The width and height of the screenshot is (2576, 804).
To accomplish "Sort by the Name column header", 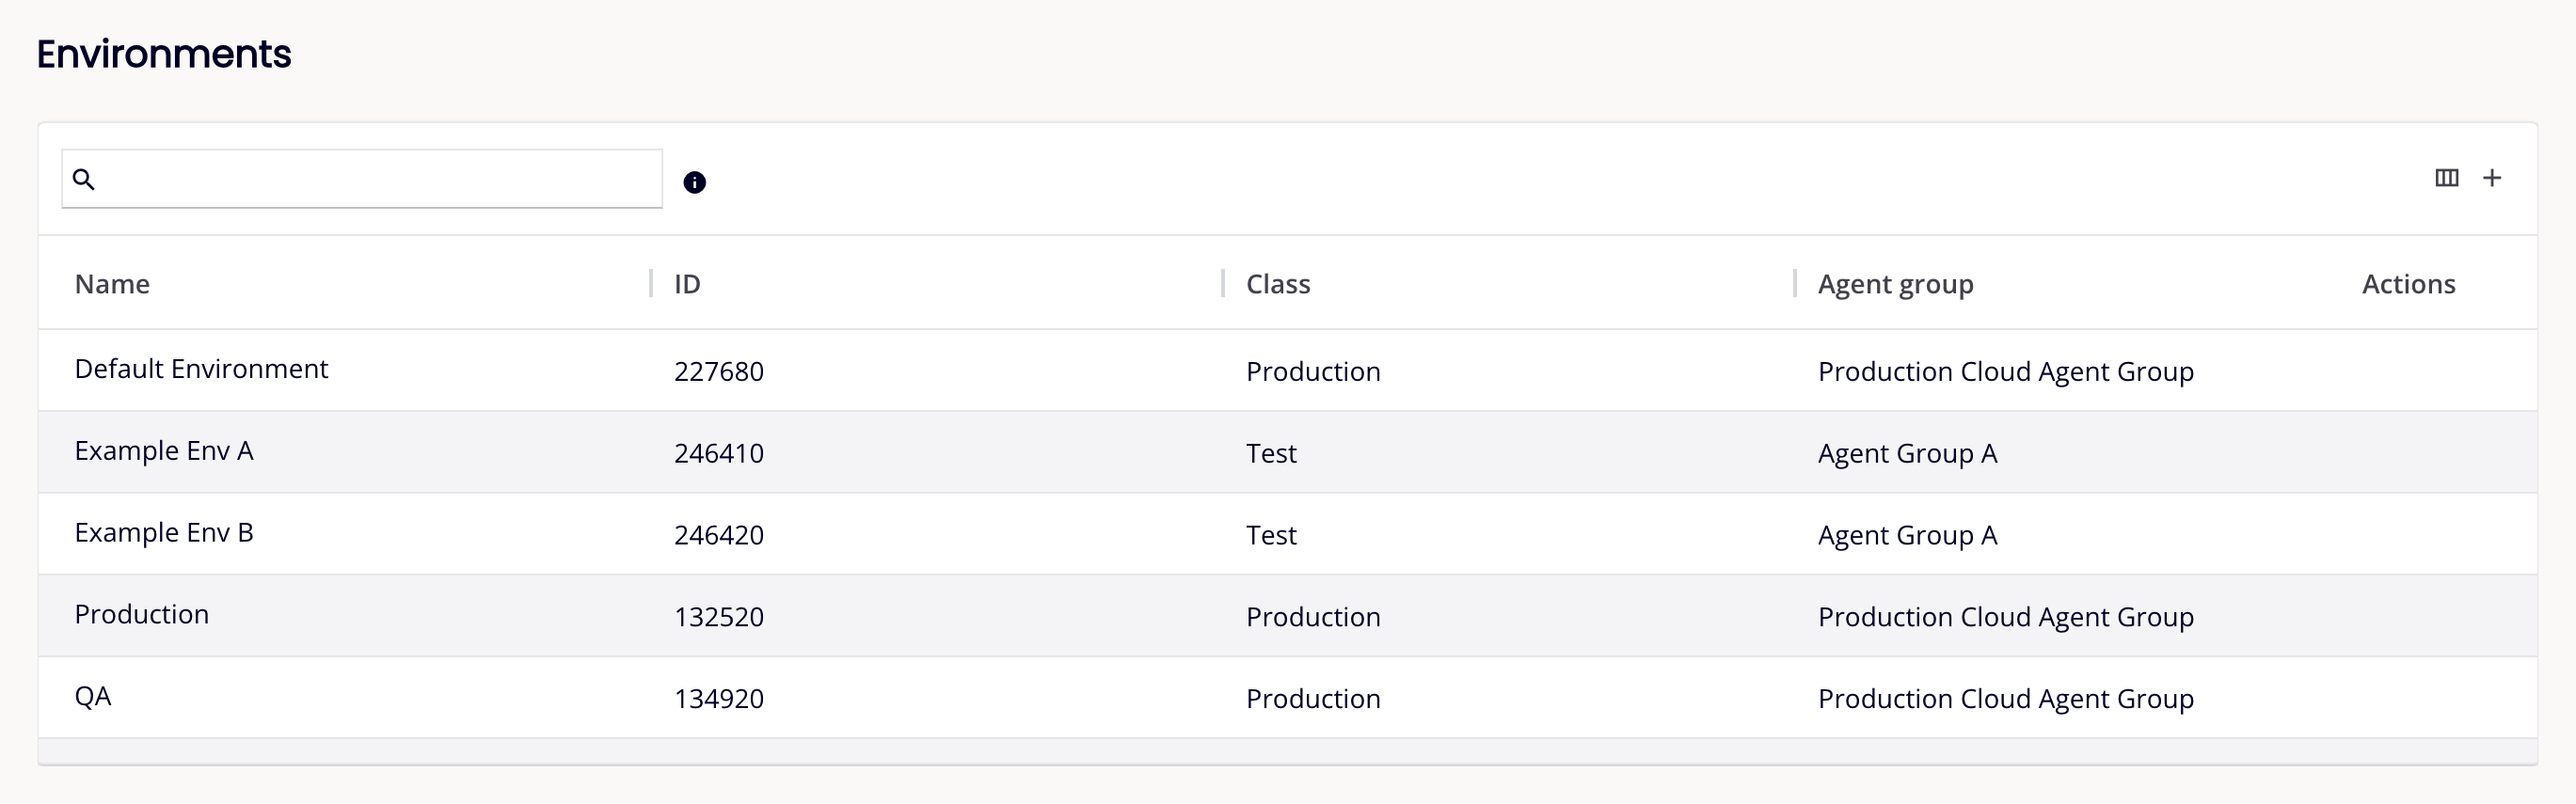I will (x=112, y=284).
